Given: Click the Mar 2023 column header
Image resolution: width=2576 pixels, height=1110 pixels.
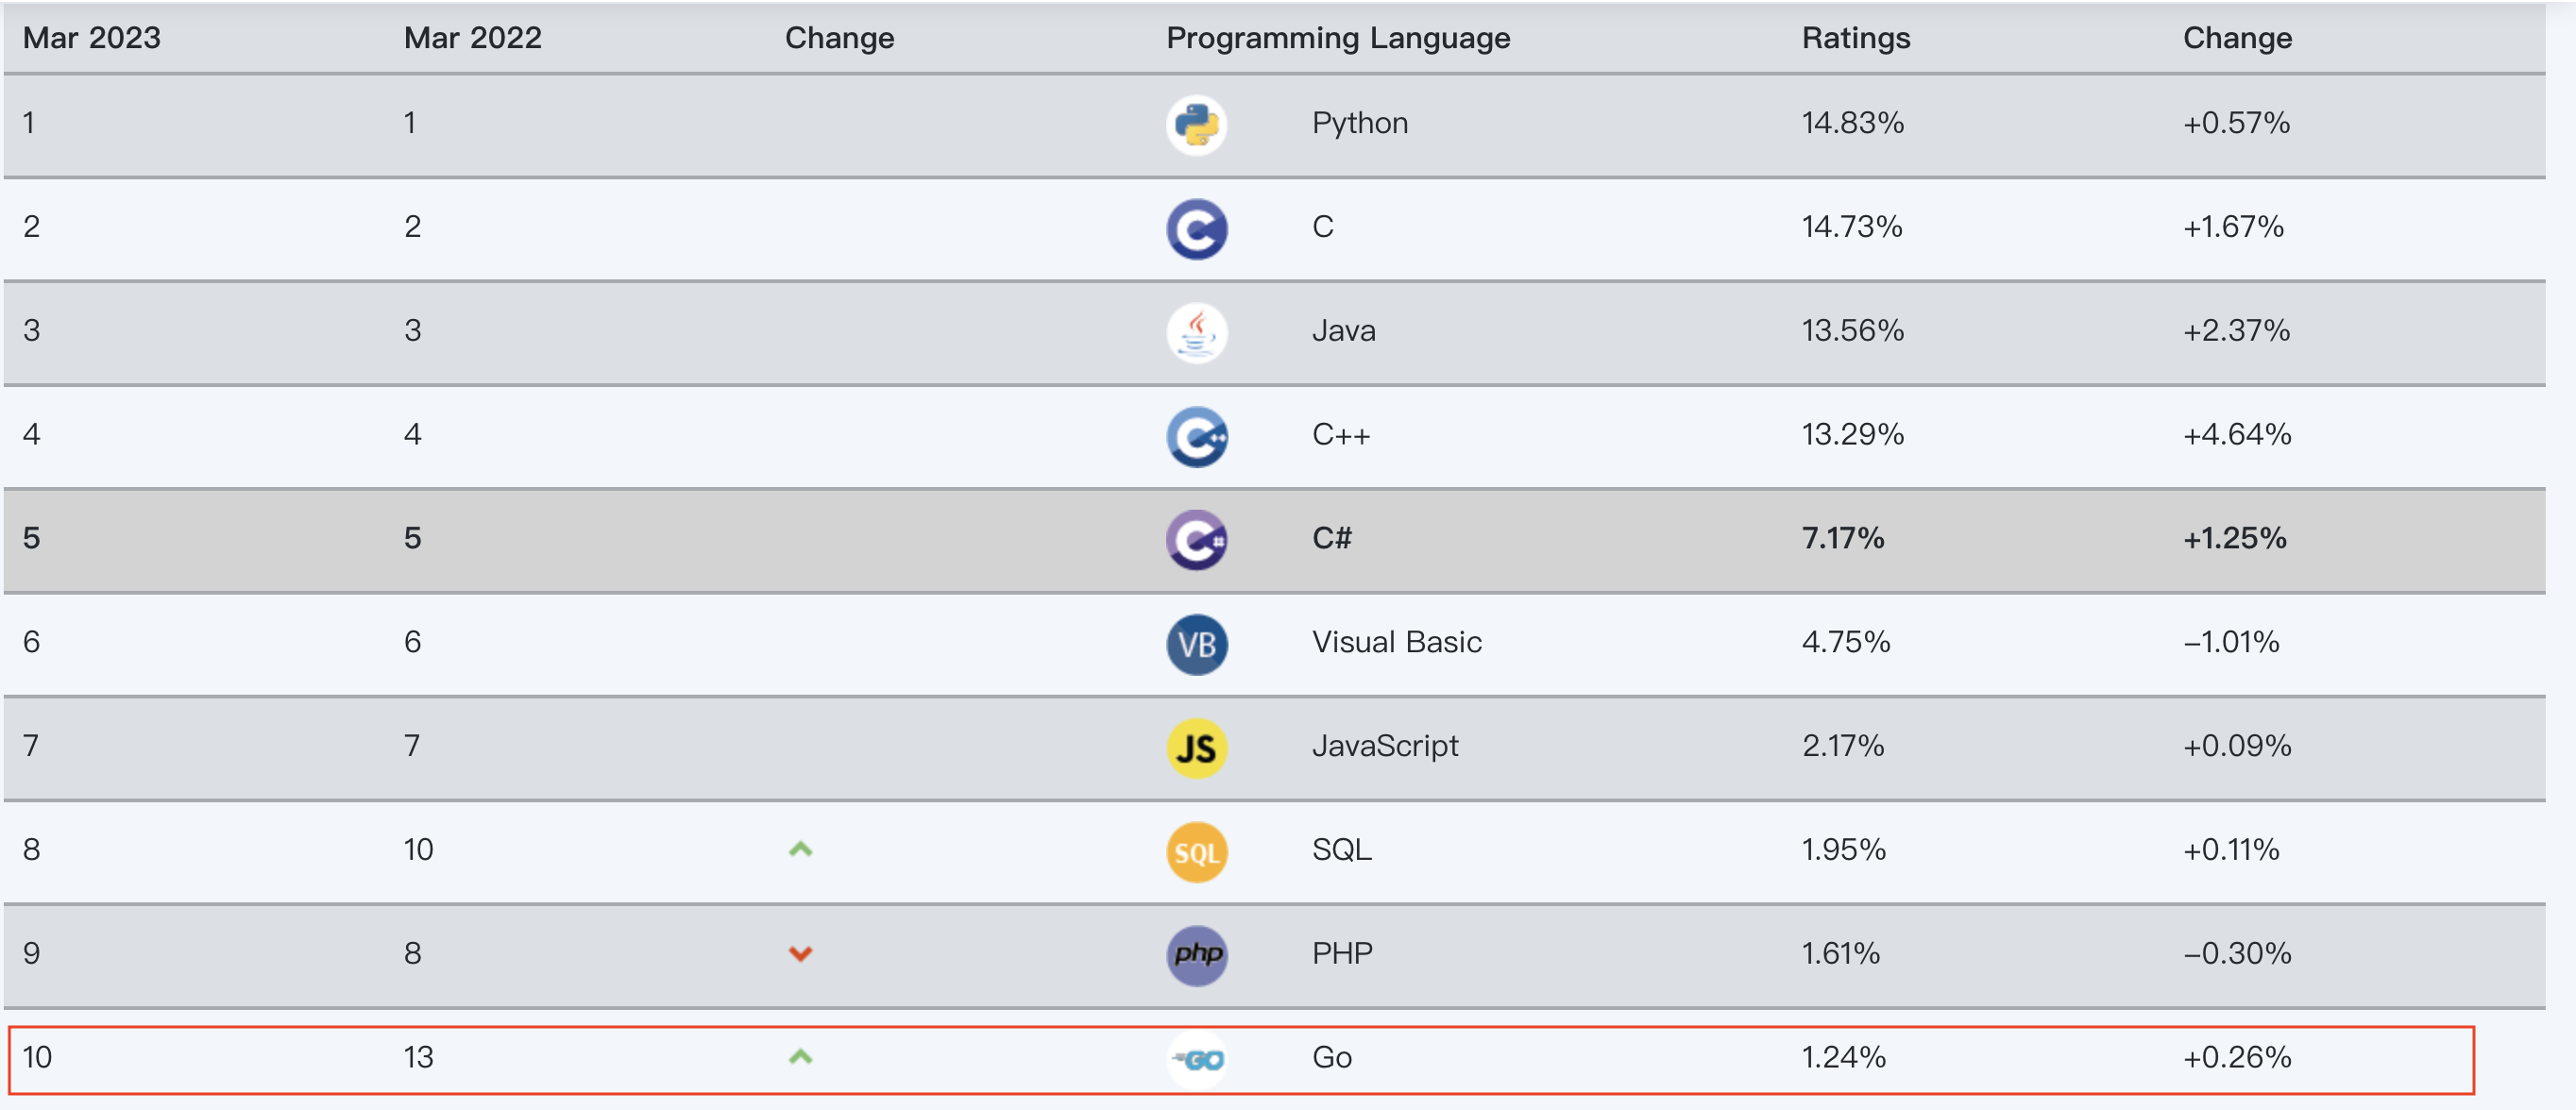Looking at the screenshot, I should coord(92,38).
